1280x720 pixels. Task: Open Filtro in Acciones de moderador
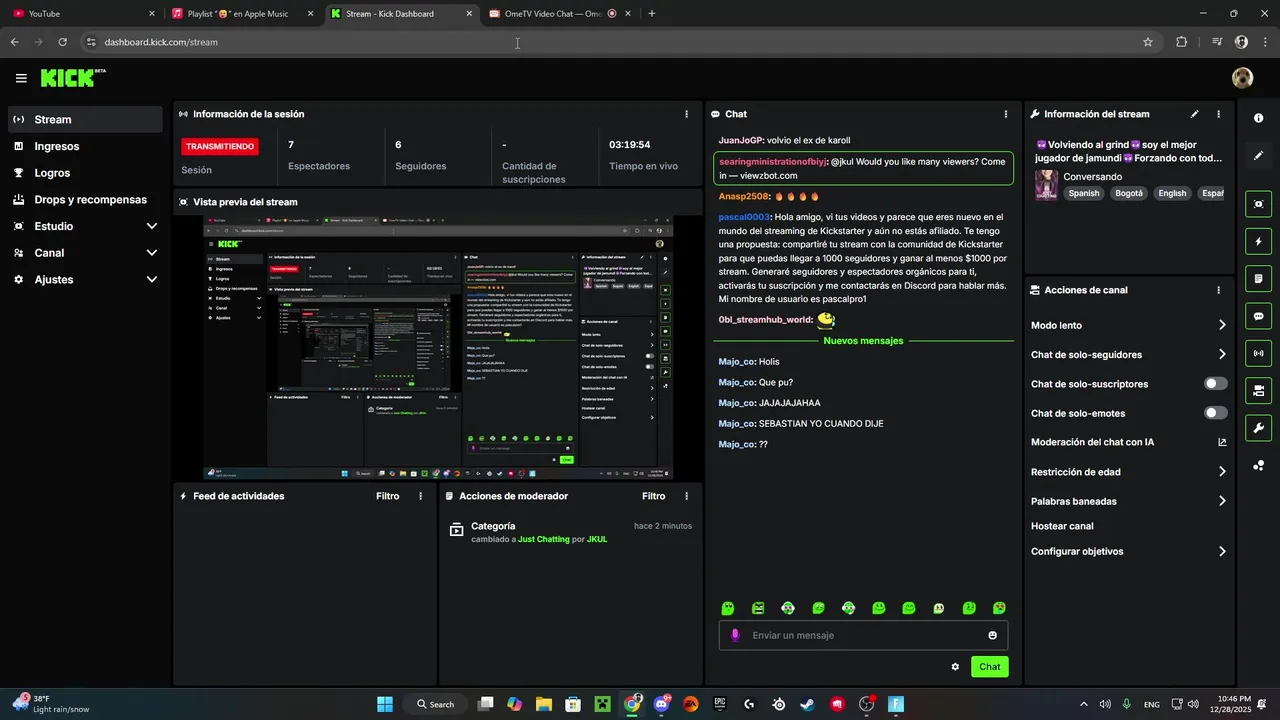click(653, 496)
